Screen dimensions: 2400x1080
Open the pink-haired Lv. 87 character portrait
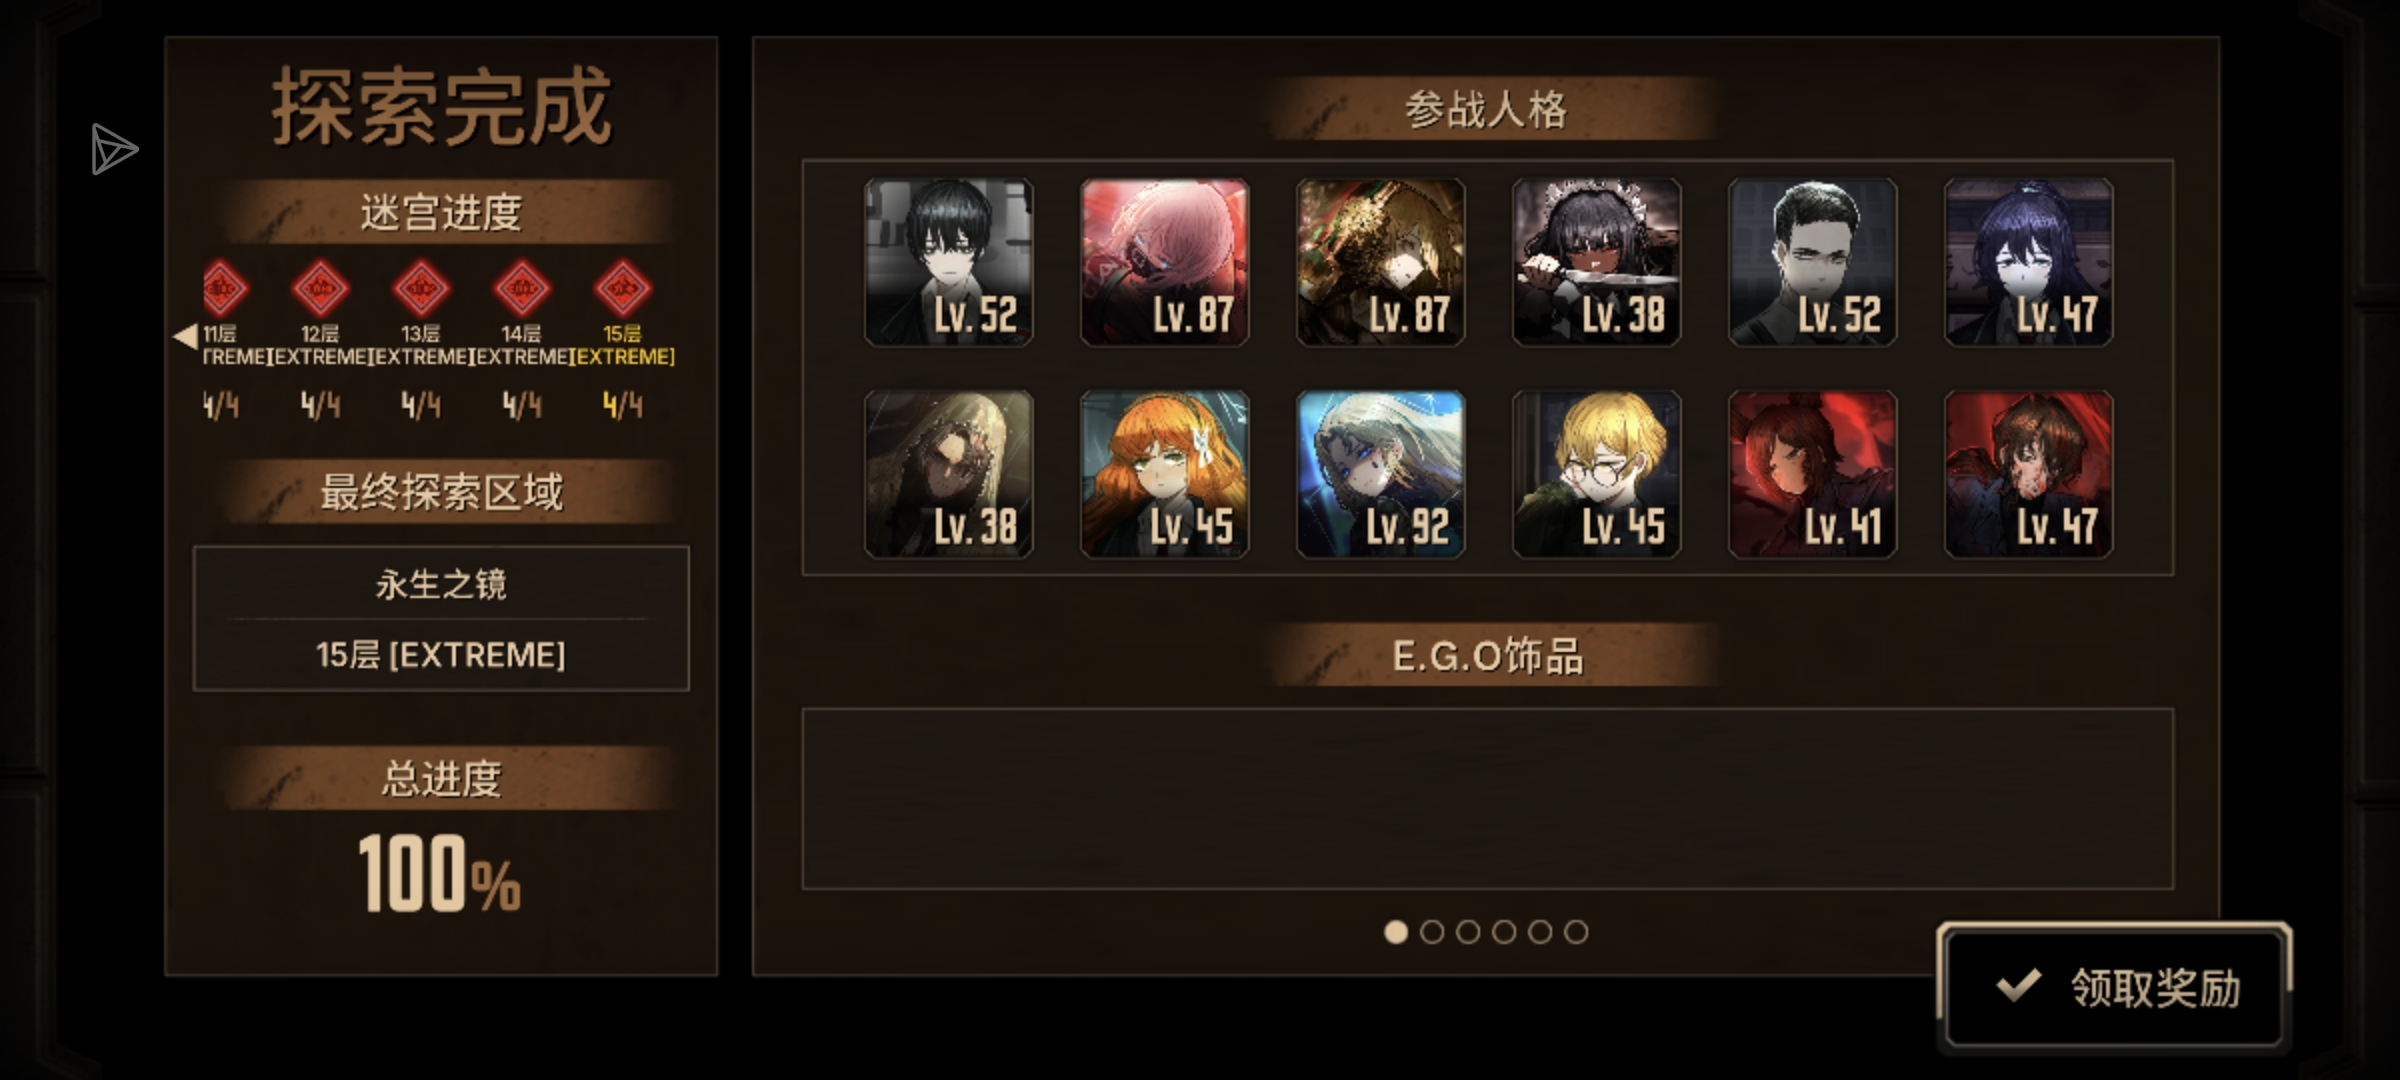pos(1165,263)
